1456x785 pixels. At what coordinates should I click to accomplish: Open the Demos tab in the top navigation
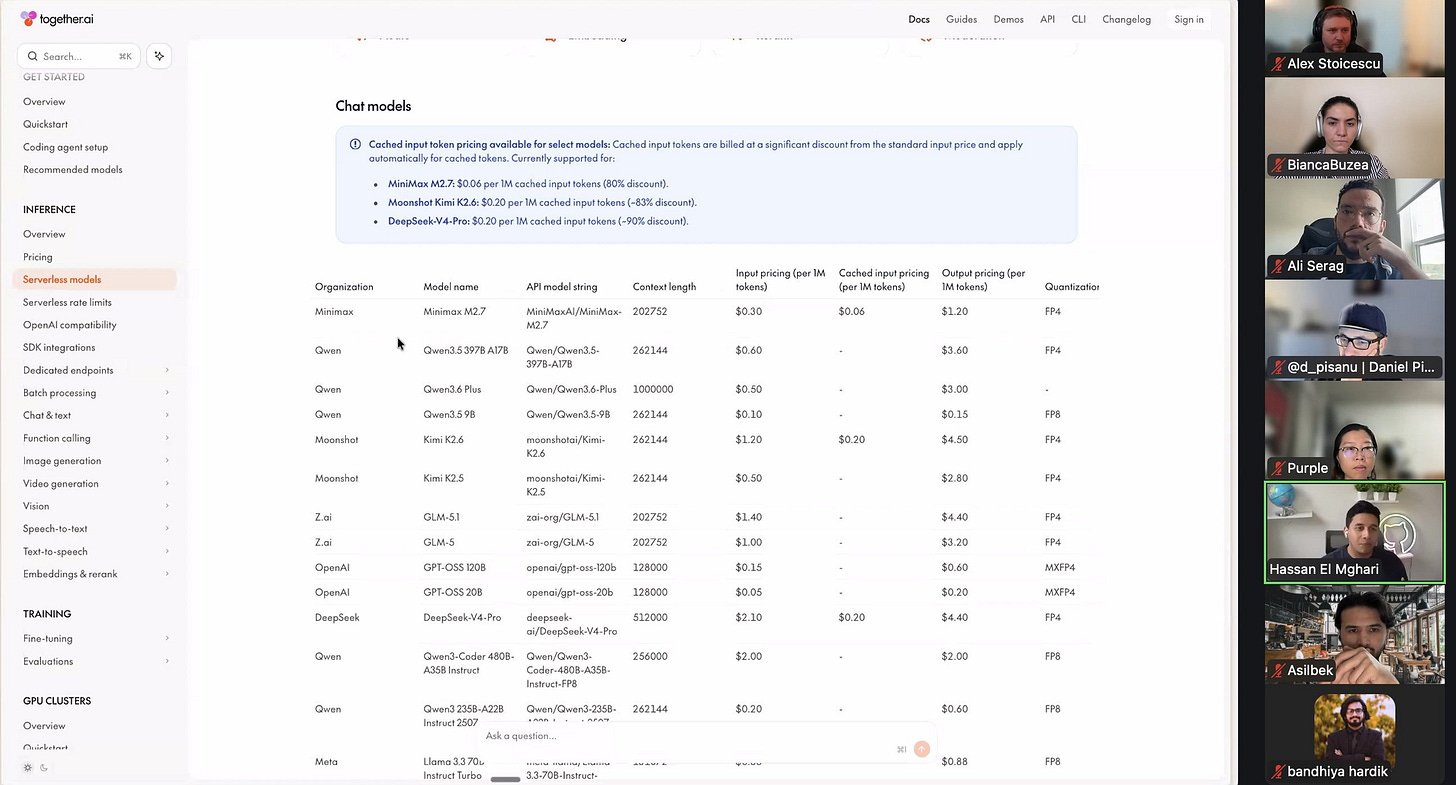coord(1008,19)
